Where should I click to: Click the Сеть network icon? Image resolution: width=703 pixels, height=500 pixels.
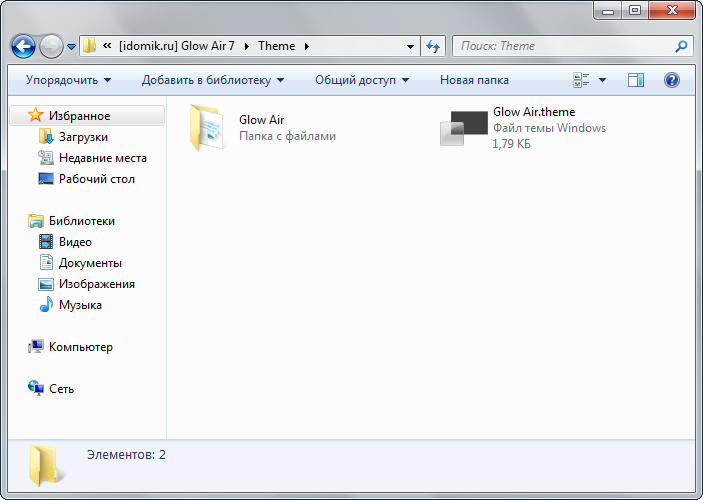coord(35,388)
